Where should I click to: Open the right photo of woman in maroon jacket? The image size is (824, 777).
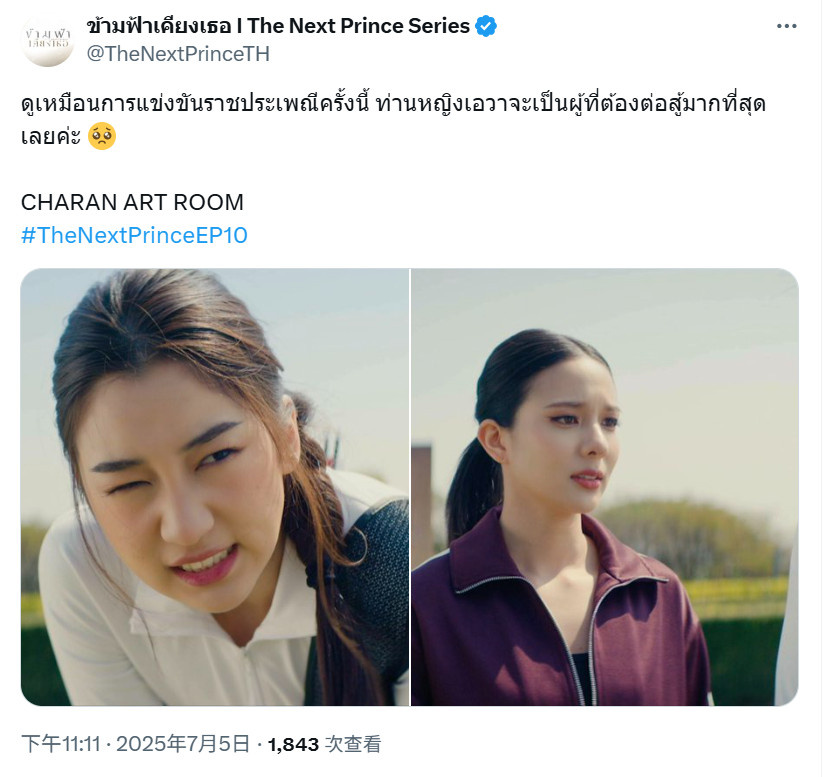[605, 487]
